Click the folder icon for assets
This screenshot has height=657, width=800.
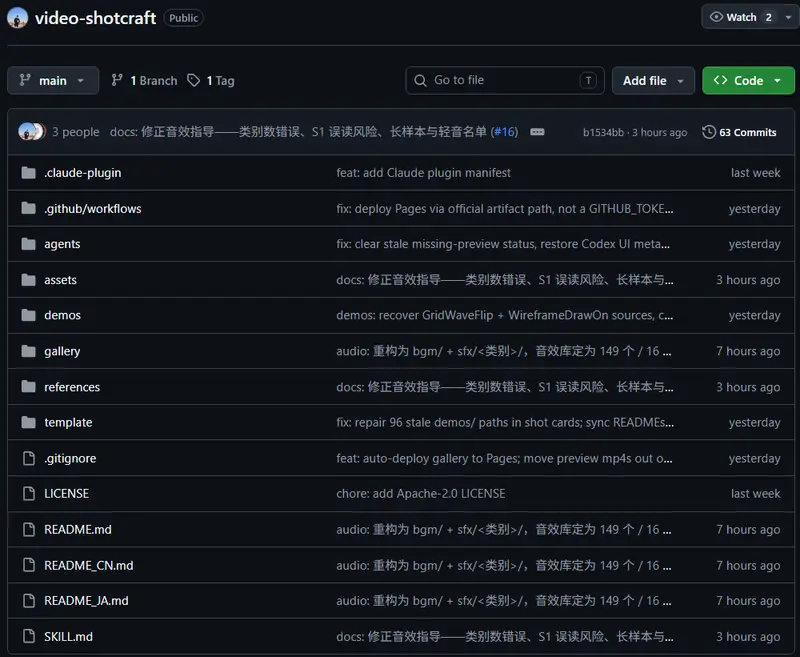(x=29, y=280)
